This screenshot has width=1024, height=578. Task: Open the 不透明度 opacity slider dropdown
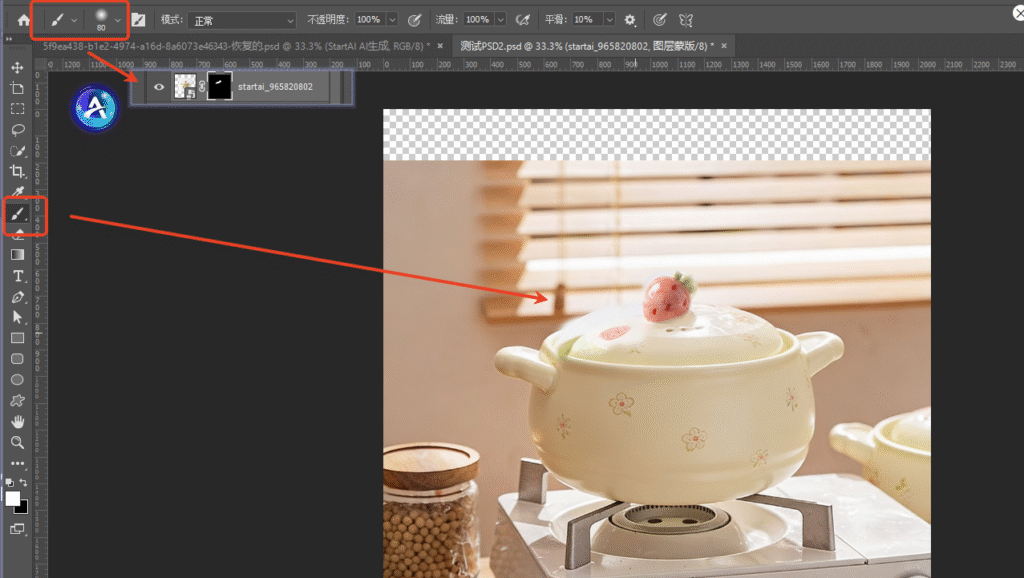391,20
